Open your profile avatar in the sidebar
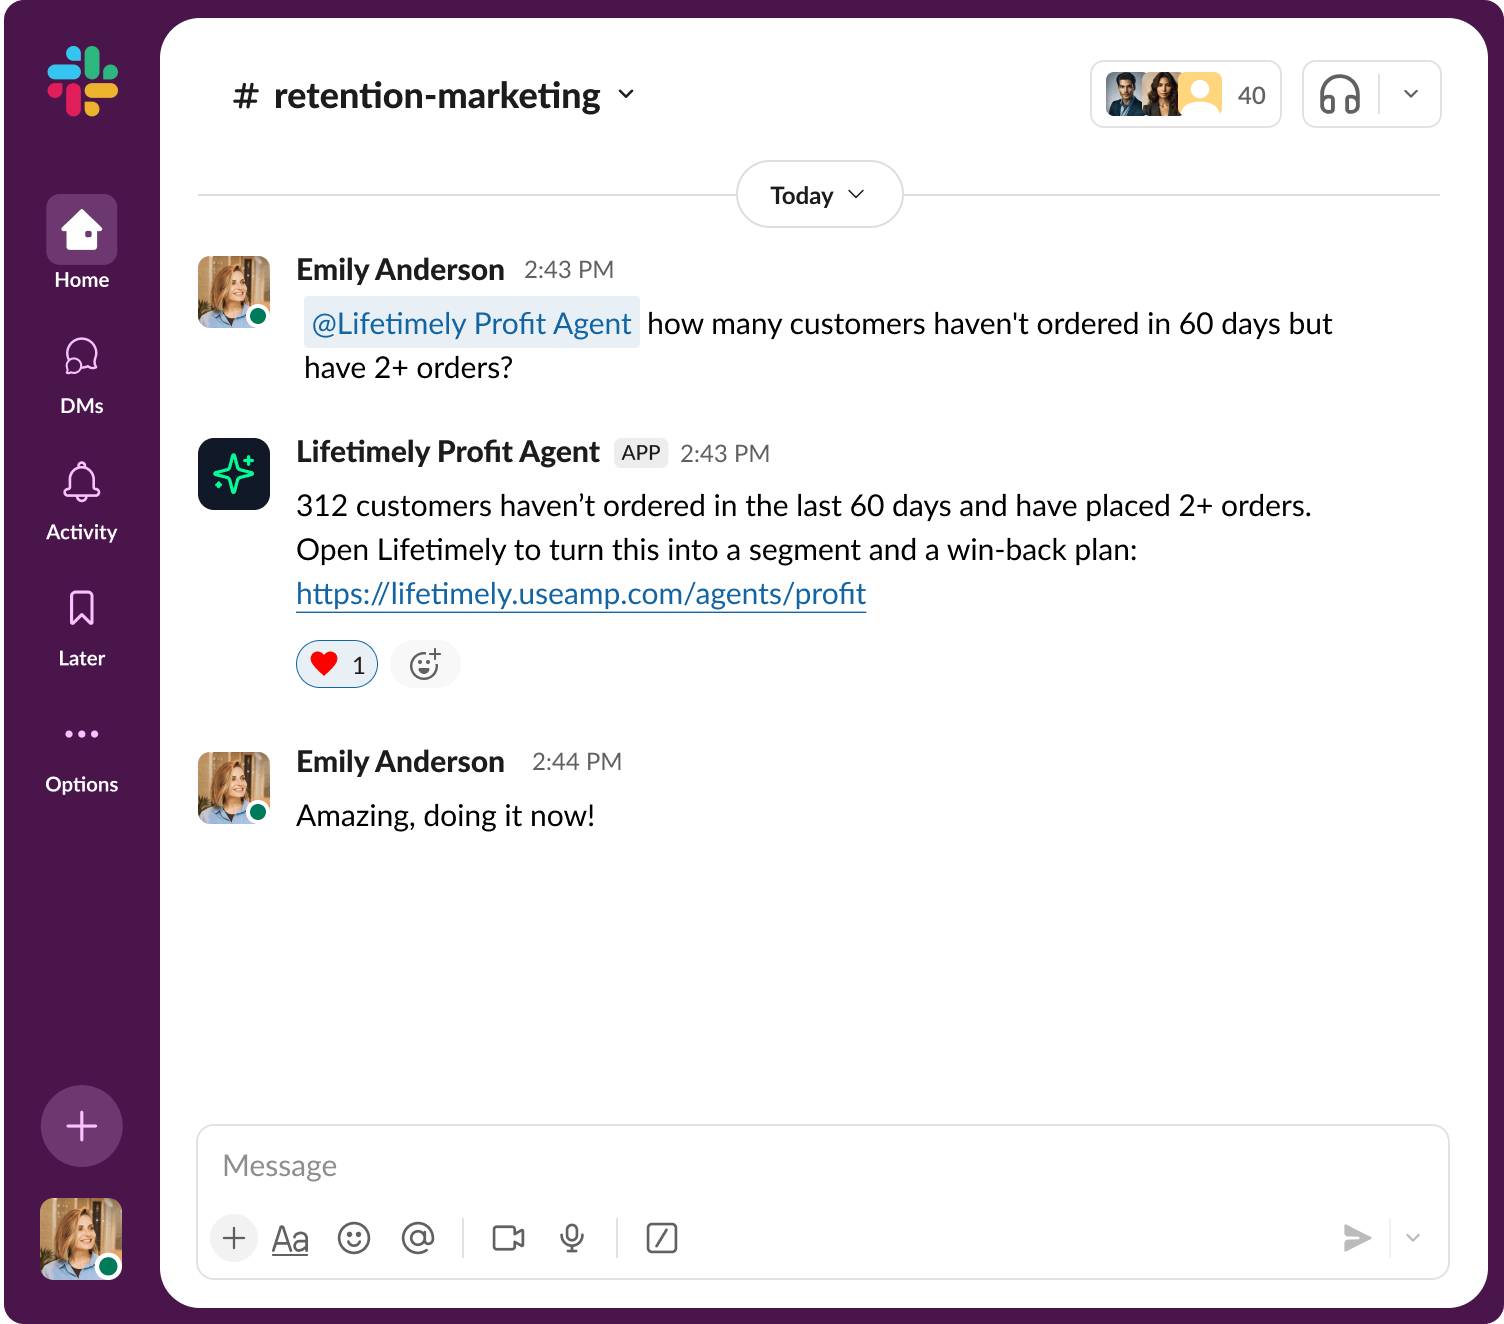Screen dimensions: 1504x1324 pos(81,1239)
